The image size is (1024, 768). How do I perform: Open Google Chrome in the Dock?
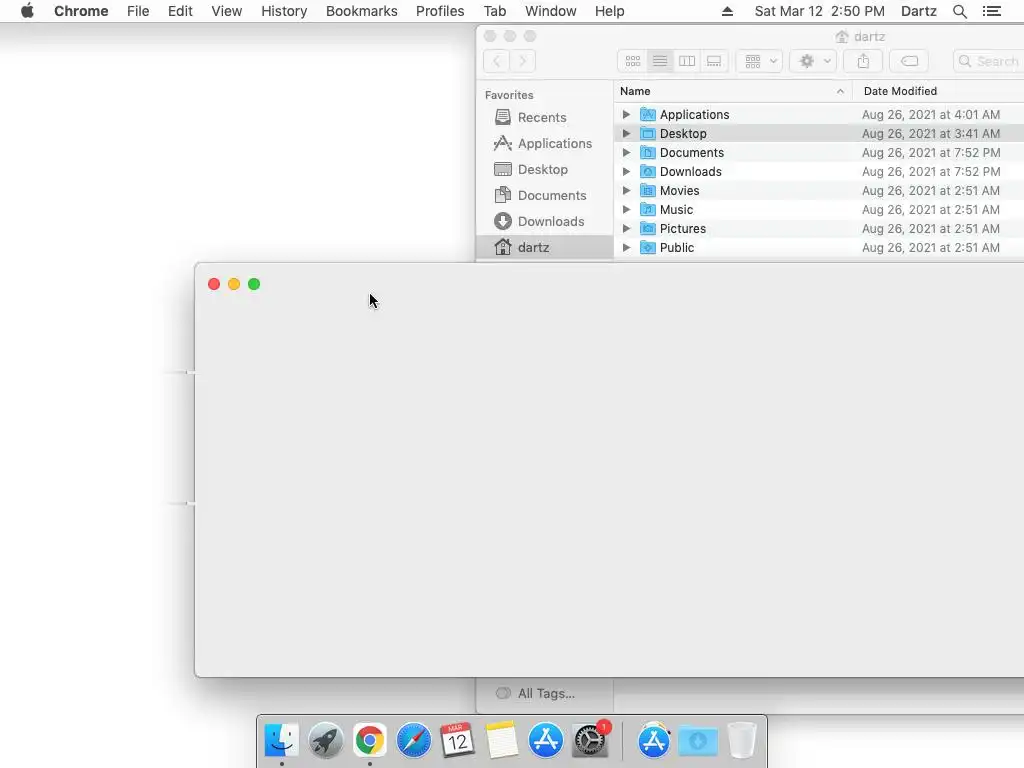(370, 741)
